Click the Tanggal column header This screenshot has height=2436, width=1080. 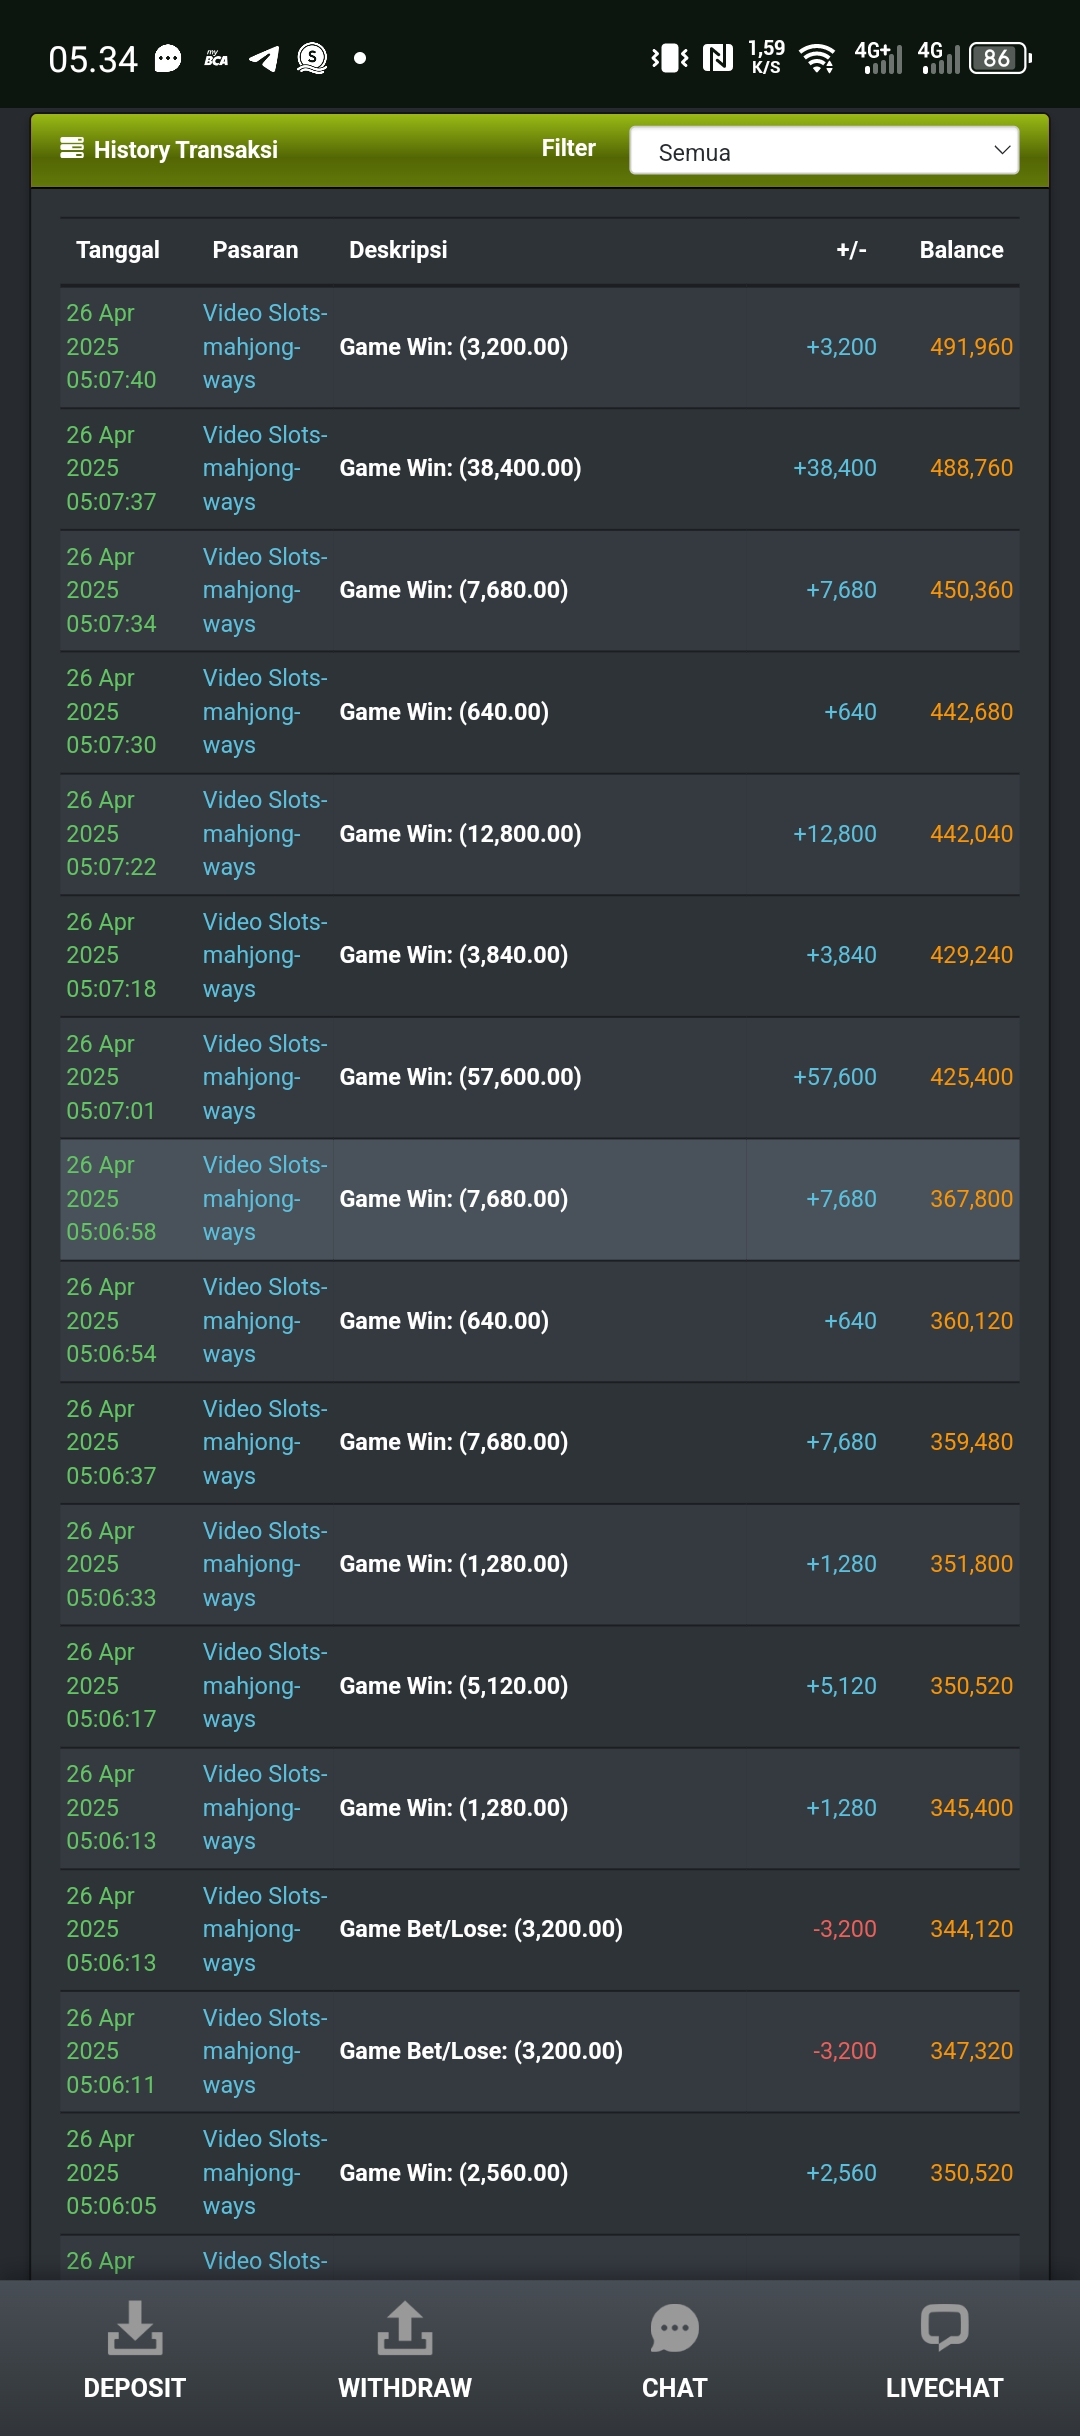pyautogui.click(x=118, y=250)
